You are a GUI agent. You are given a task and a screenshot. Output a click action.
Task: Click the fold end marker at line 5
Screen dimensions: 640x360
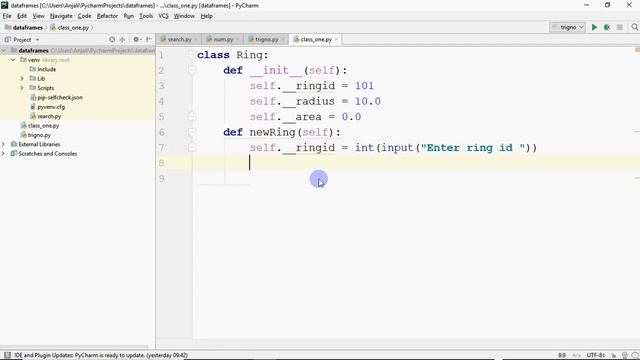pyautogui.click(x=192, y=117)
